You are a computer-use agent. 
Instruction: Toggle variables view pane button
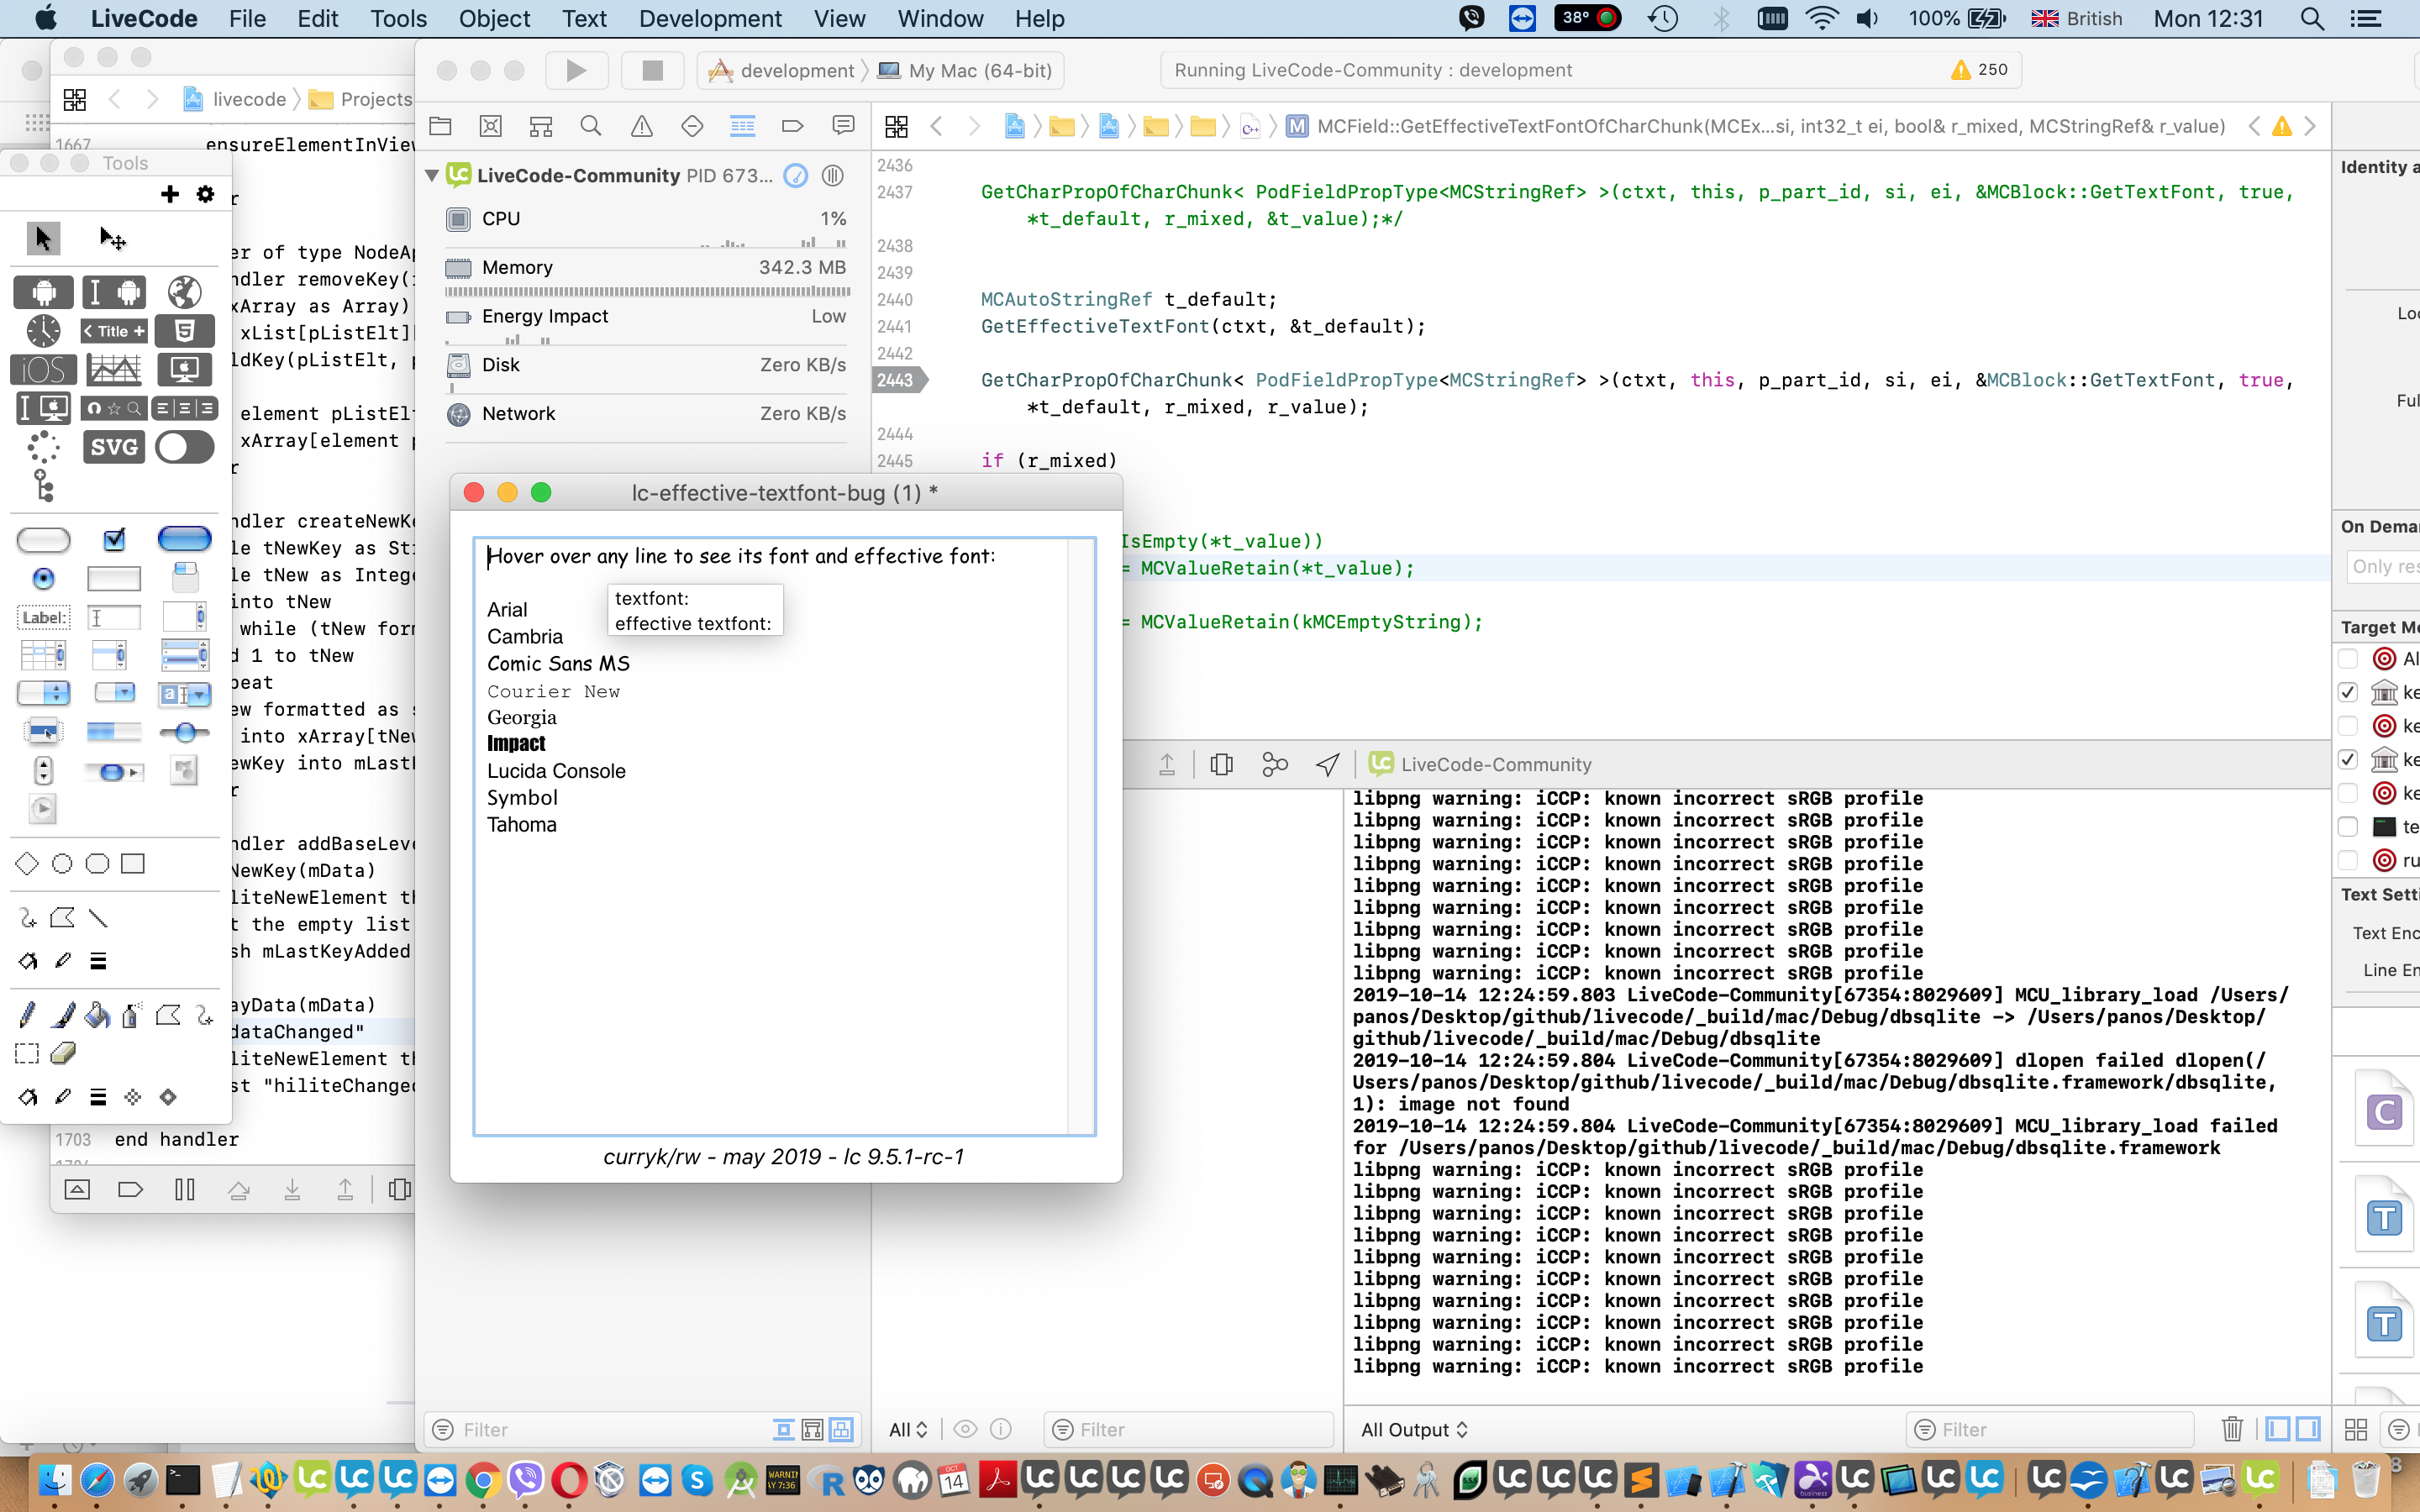[x=2278, y=1429]
